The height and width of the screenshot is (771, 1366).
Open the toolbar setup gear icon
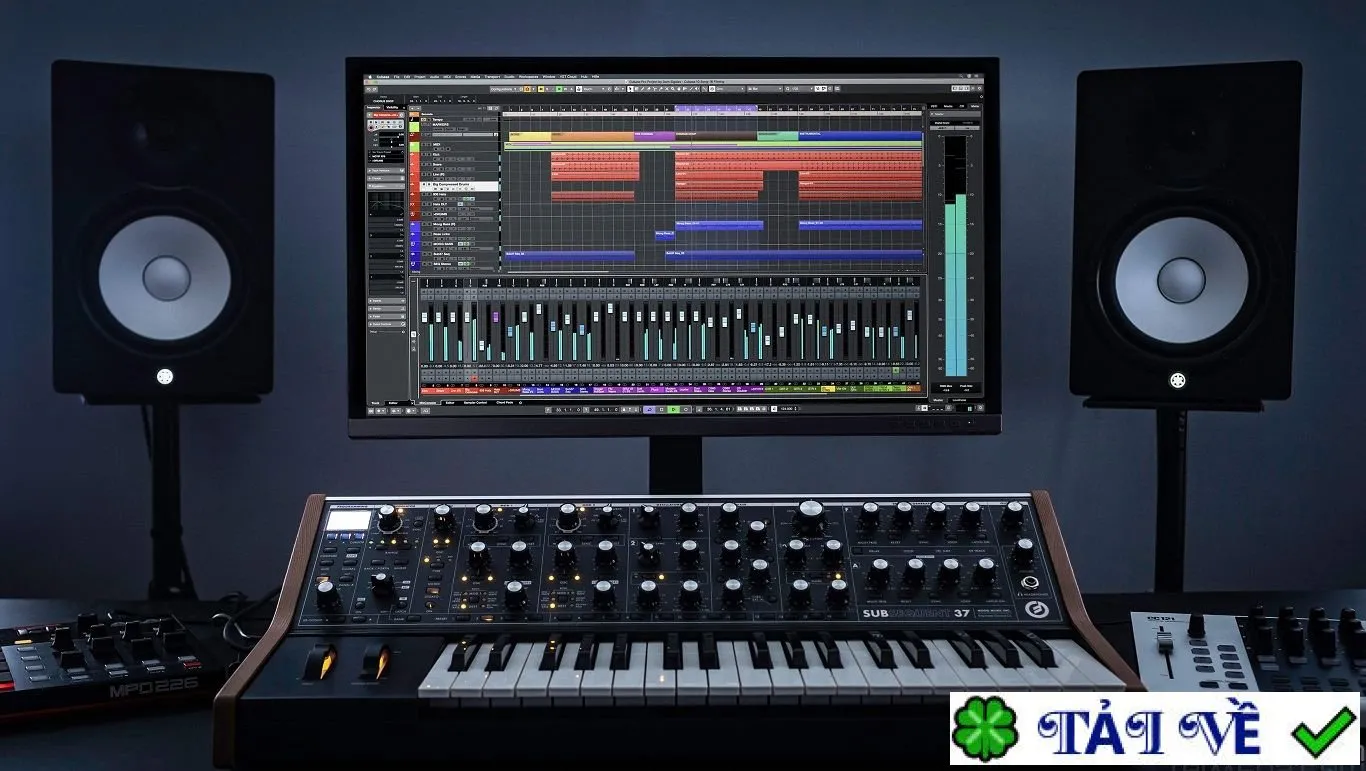coord(978,89)
